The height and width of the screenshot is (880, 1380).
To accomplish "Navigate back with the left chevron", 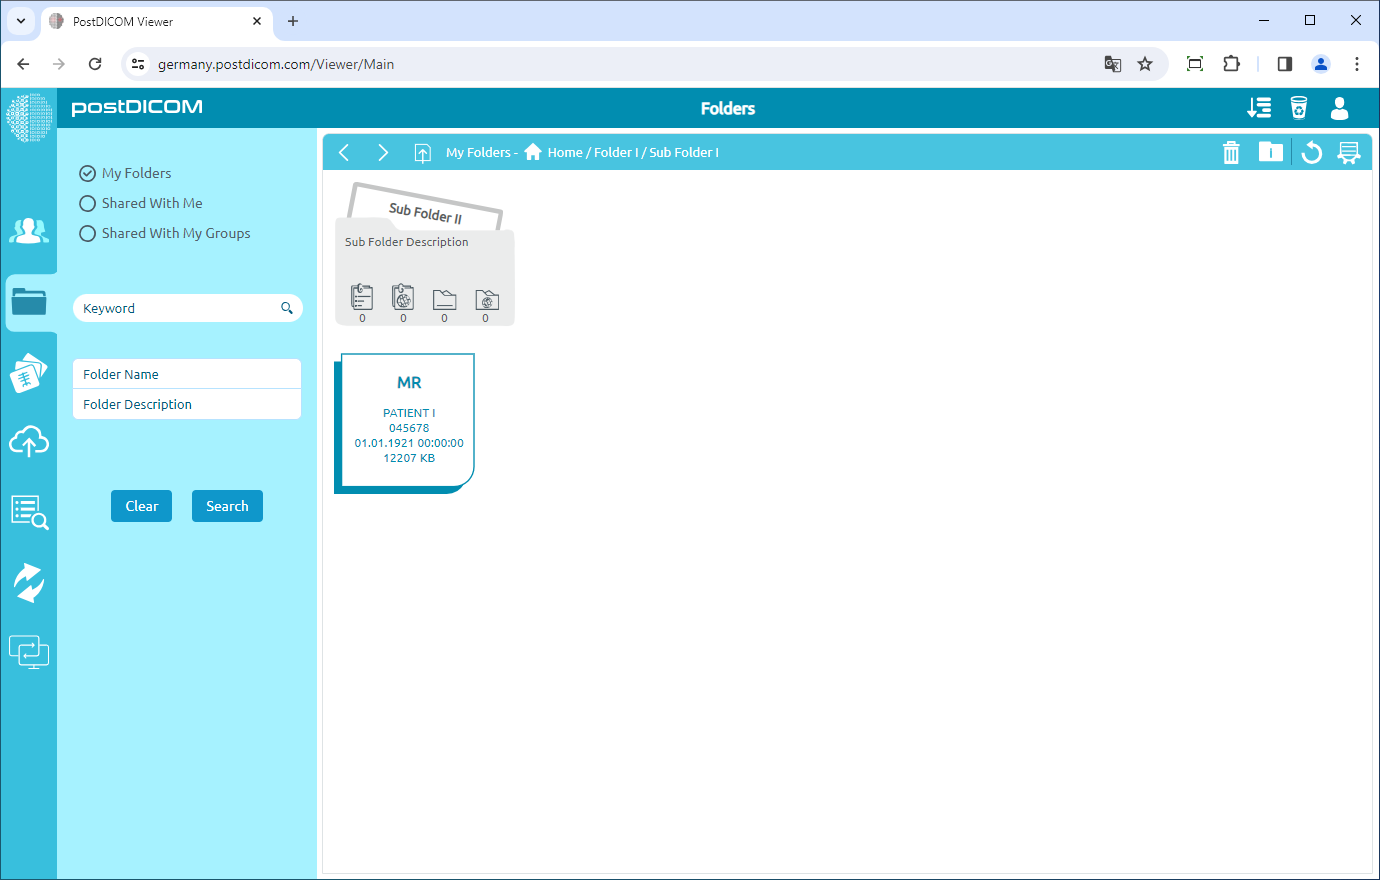I will coord(344,152).
